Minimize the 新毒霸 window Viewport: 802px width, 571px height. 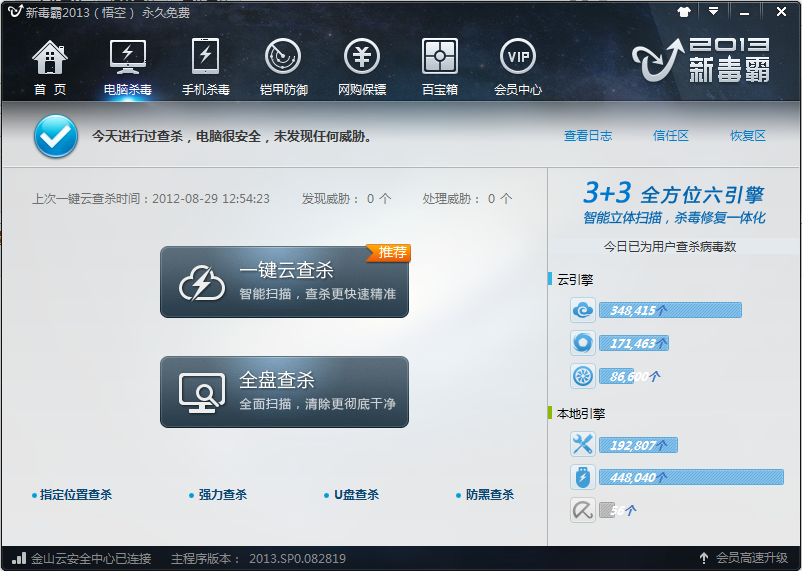click(745, 12)
